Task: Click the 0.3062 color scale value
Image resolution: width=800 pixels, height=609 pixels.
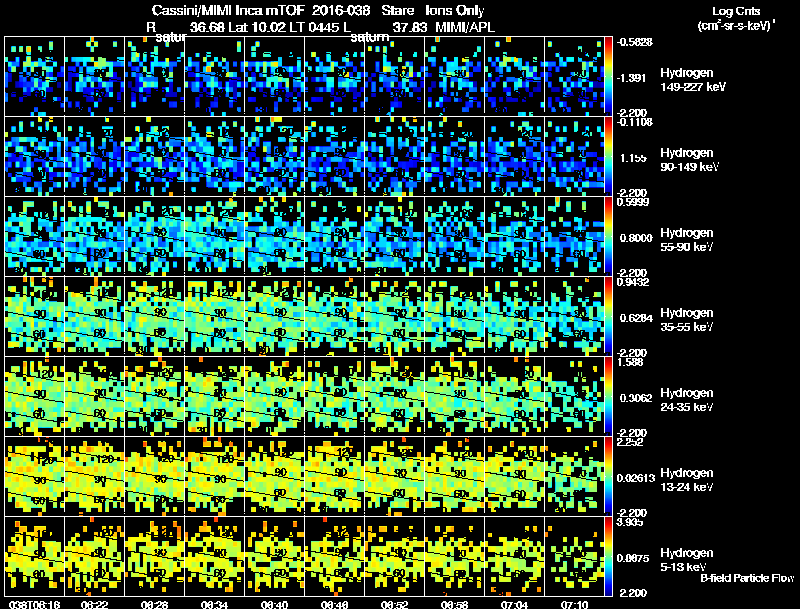Action: (636, 398)
